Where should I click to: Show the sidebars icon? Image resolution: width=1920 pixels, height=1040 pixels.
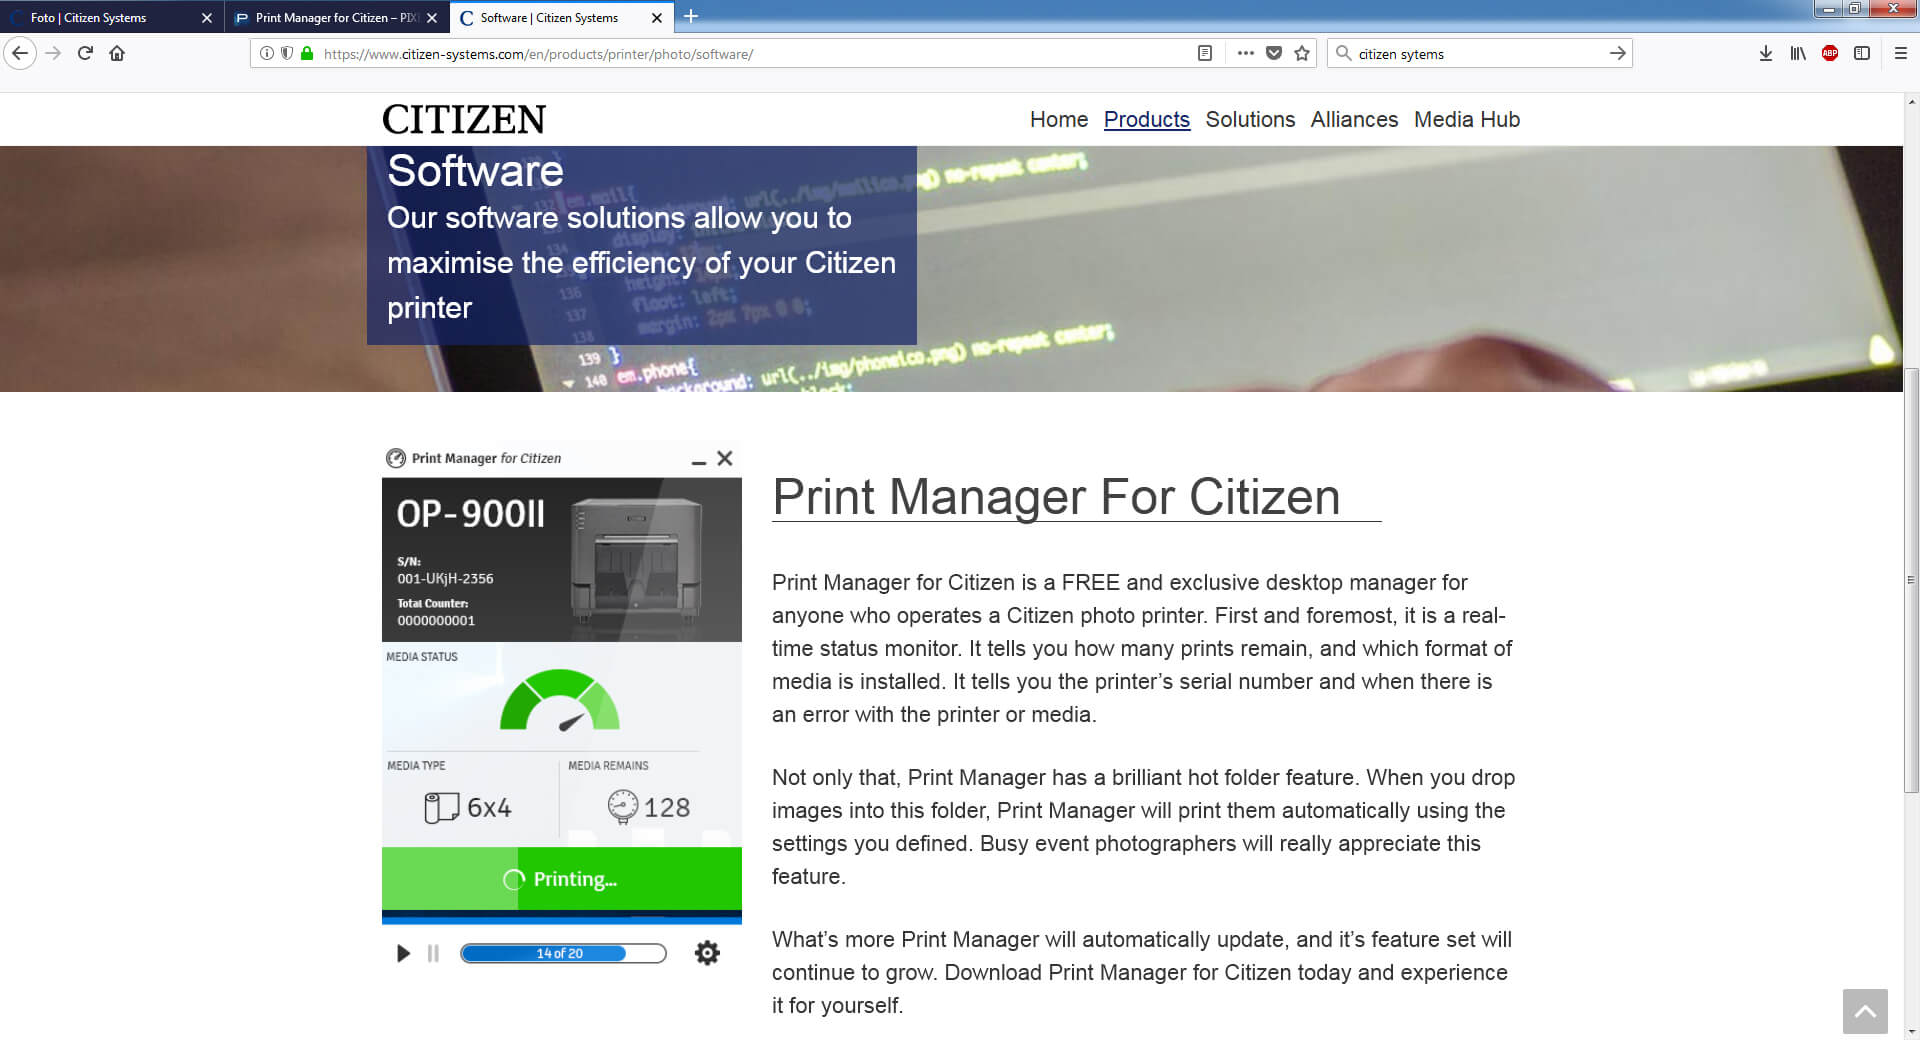(1862, 53)
